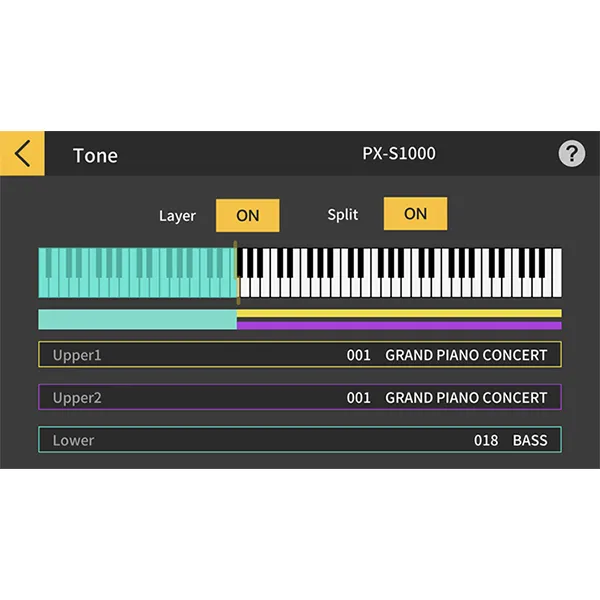Image resolution: width=600 pixels, height=600 pixels.
Task: Toggle the Split ON button
Action: 415,214
